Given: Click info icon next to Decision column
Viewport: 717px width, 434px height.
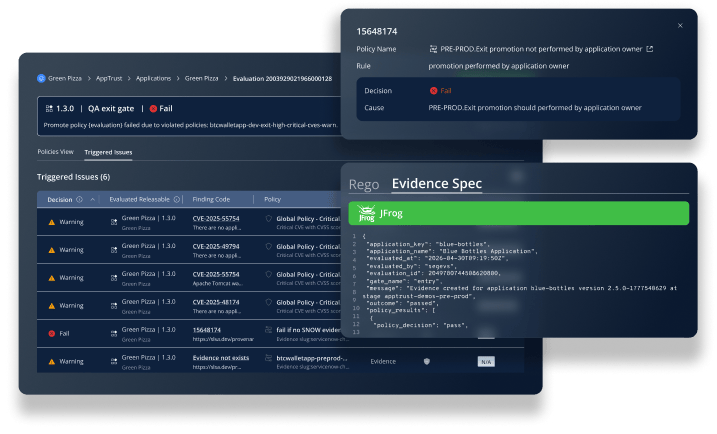Looking at the screenshot, I should pos(79,199).
